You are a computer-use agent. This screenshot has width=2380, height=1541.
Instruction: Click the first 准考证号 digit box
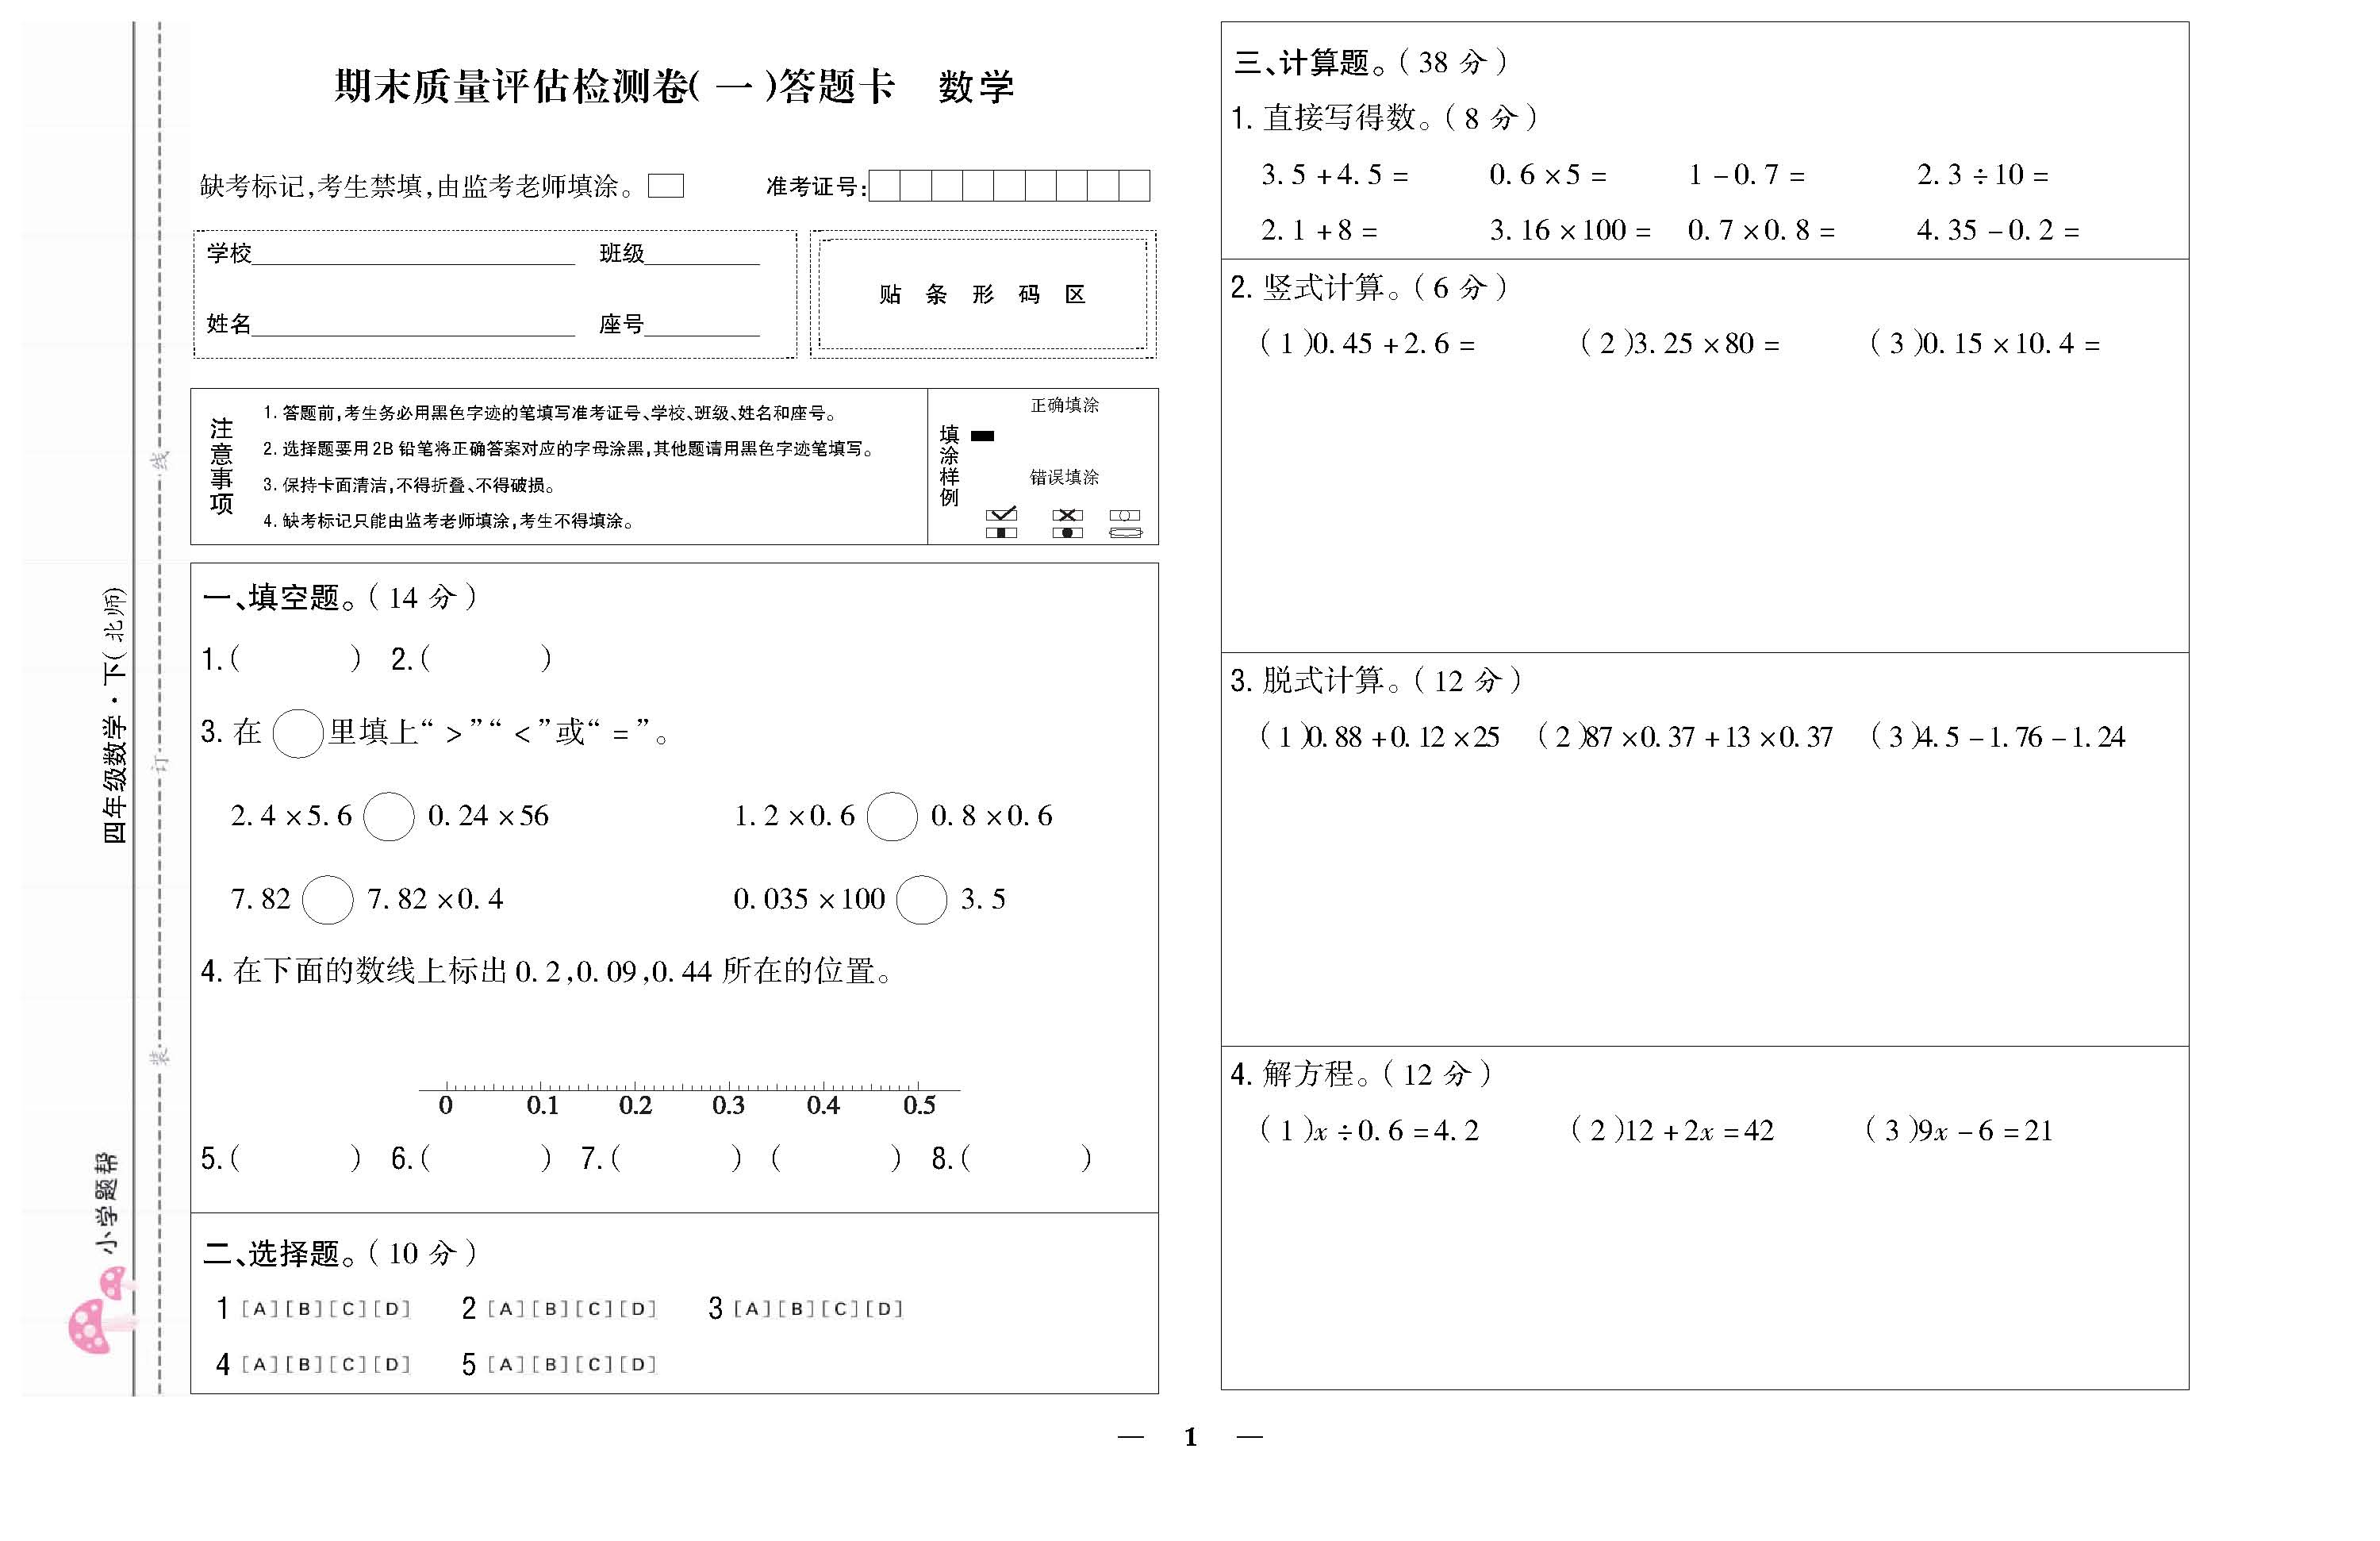(885, 186)
